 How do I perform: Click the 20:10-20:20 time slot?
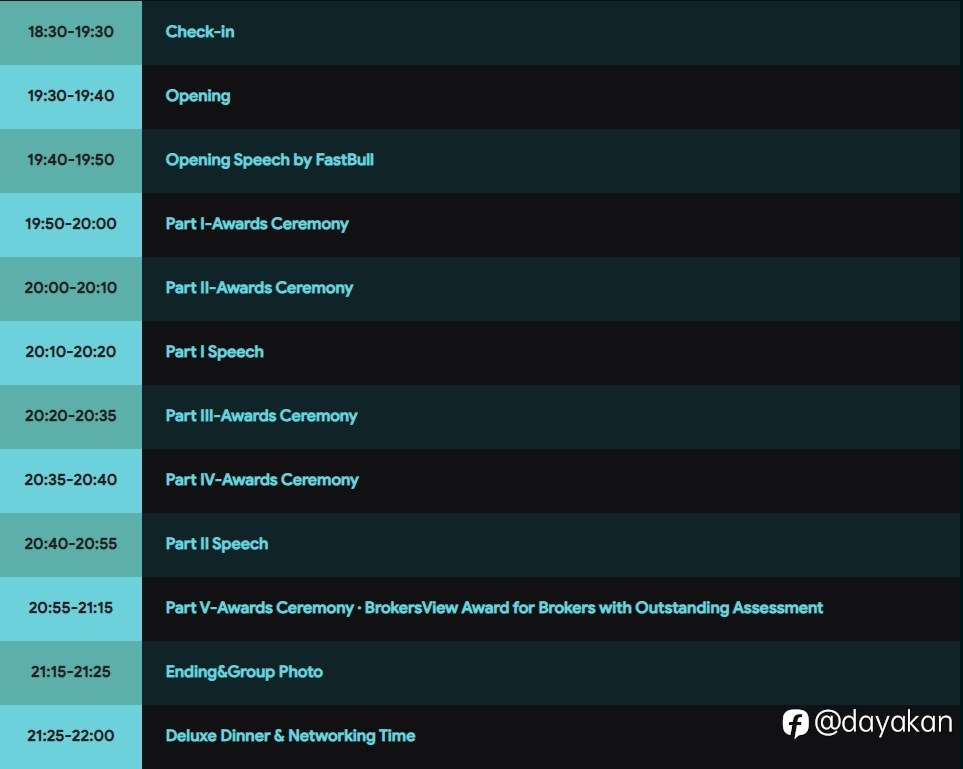pyautogui.click(x=71, y=352)
